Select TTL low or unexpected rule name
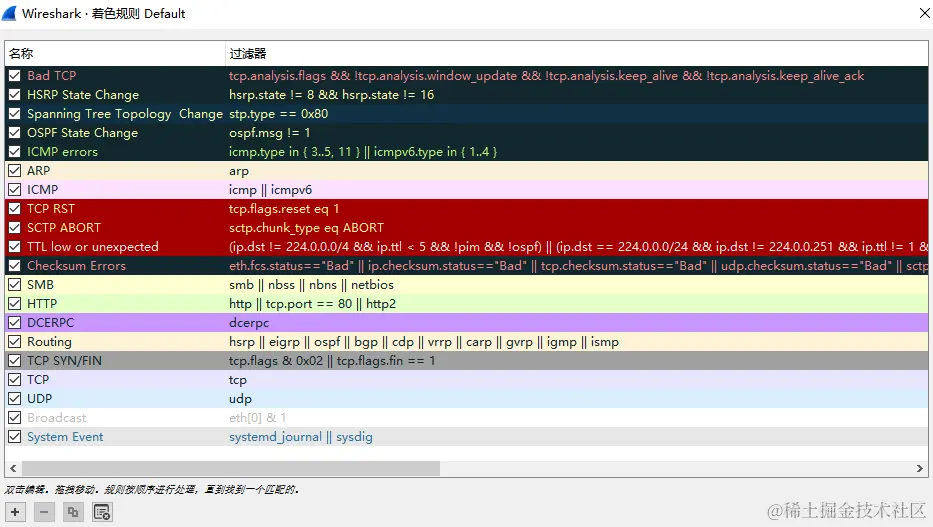Screen dimensions: 933x527 (x=93, y=247)
